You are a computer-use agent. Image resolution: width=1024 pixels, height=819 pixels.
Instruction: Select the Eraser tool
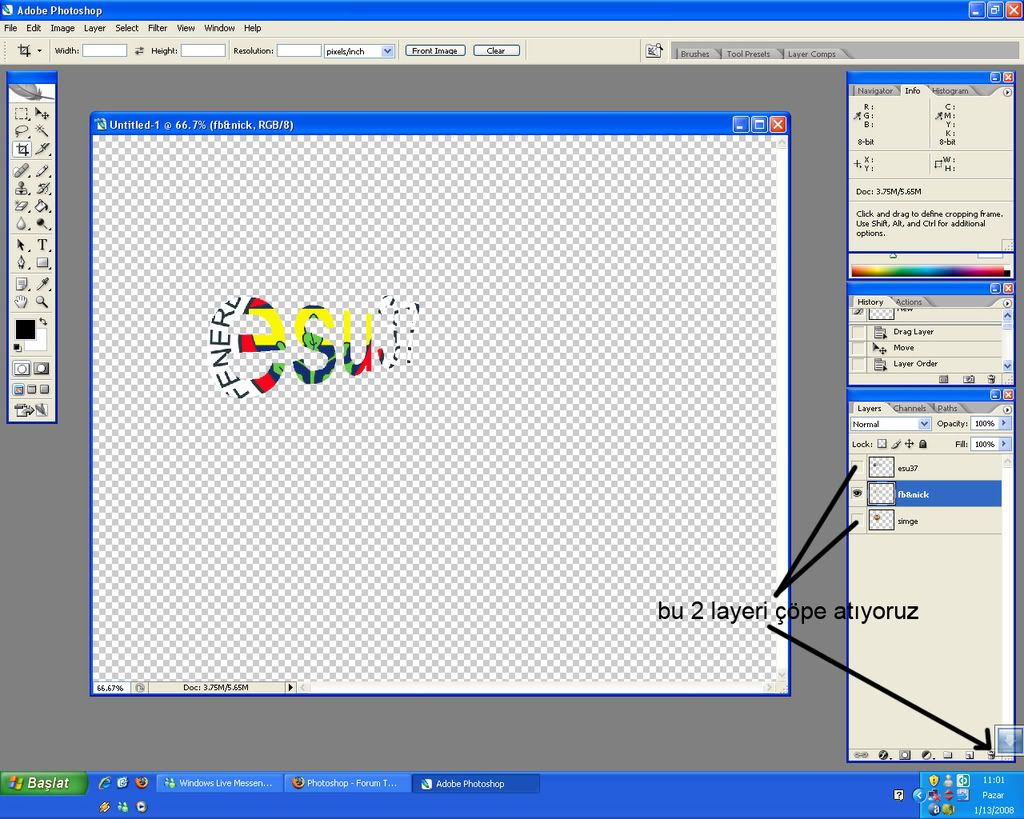pyautogui.click(x=22, y=206)
